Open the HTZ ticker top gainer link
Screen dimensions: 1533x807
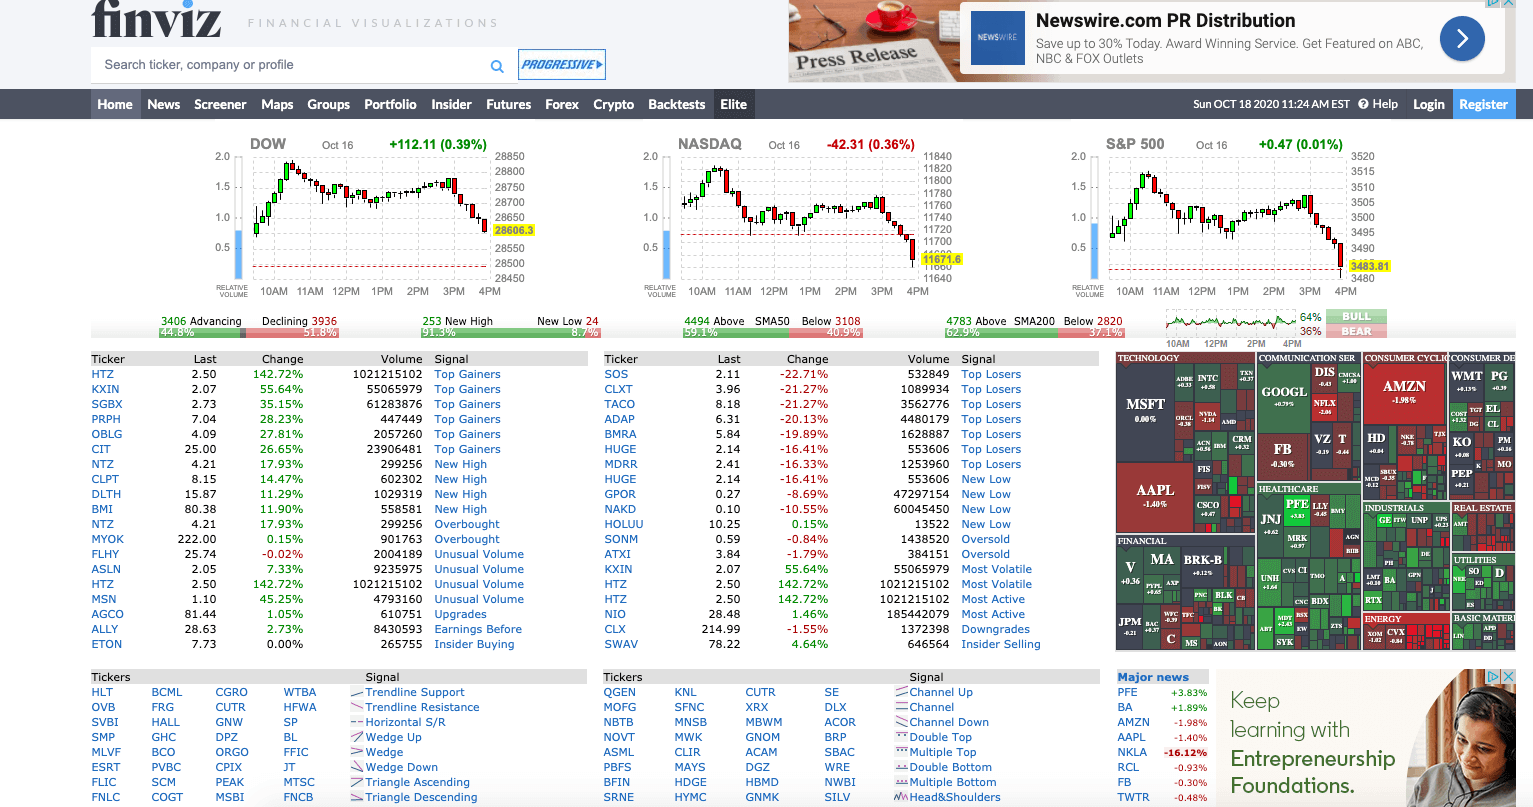tap(103, 374)
